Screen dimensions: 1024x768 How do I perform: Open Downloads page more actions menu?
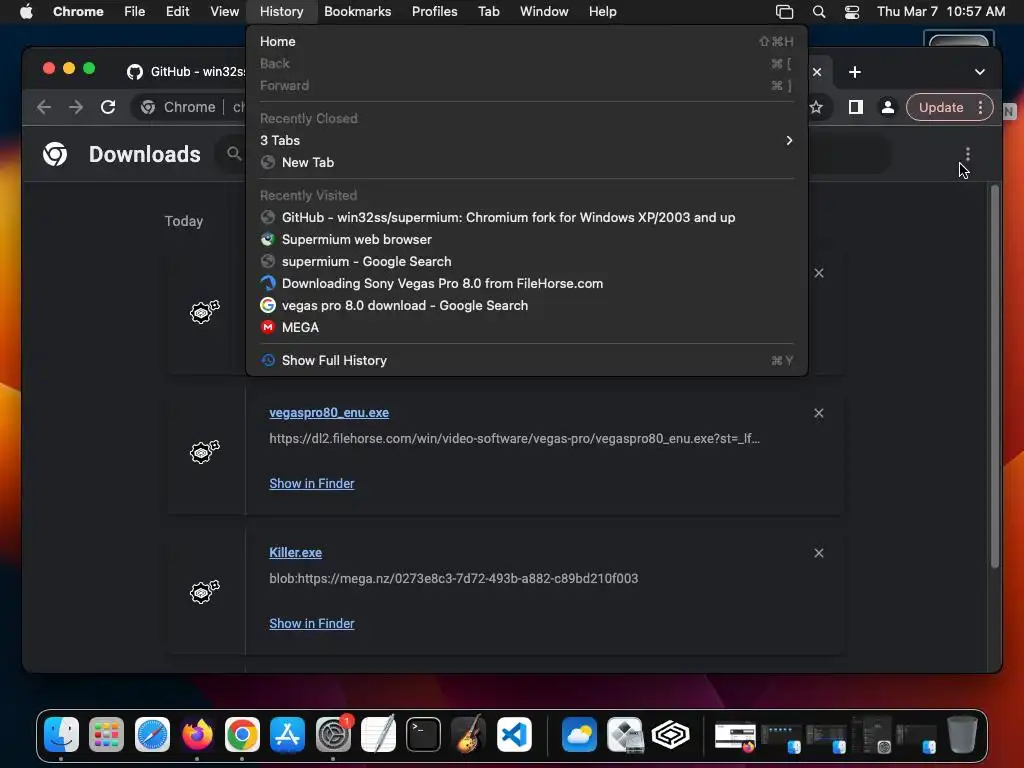[x=967, y=154]
